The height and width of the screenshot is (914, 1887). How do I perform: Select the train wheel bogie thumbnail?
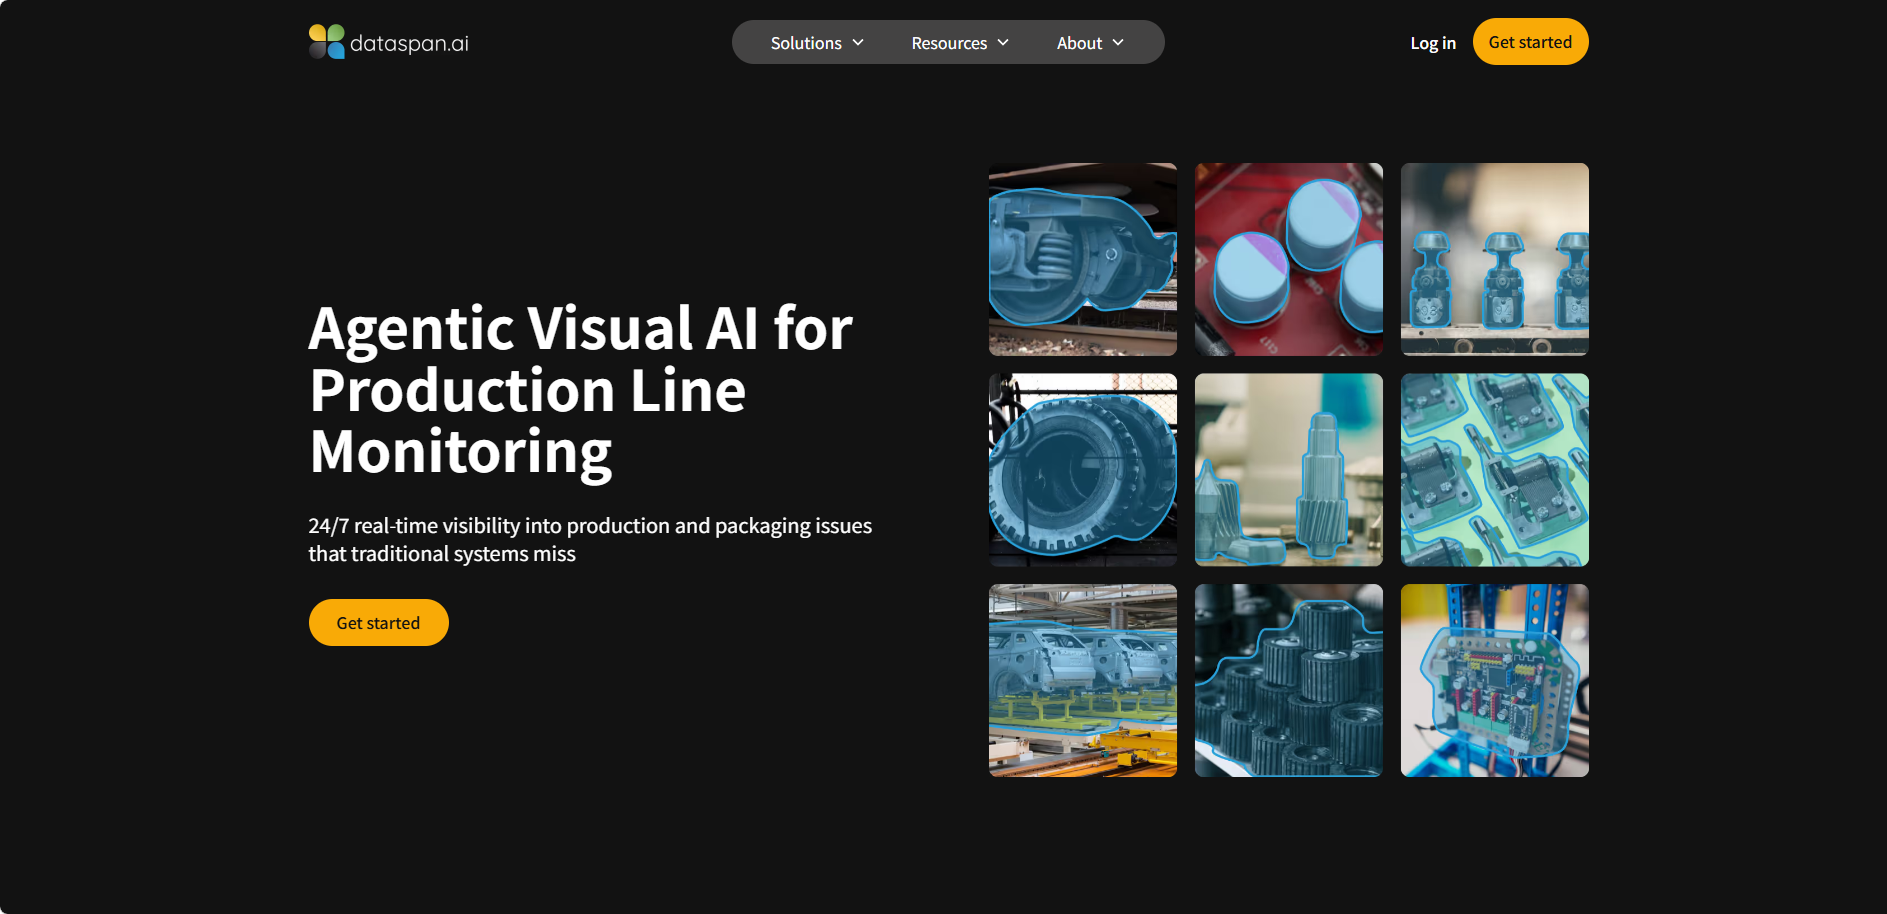coord(1083,260)
